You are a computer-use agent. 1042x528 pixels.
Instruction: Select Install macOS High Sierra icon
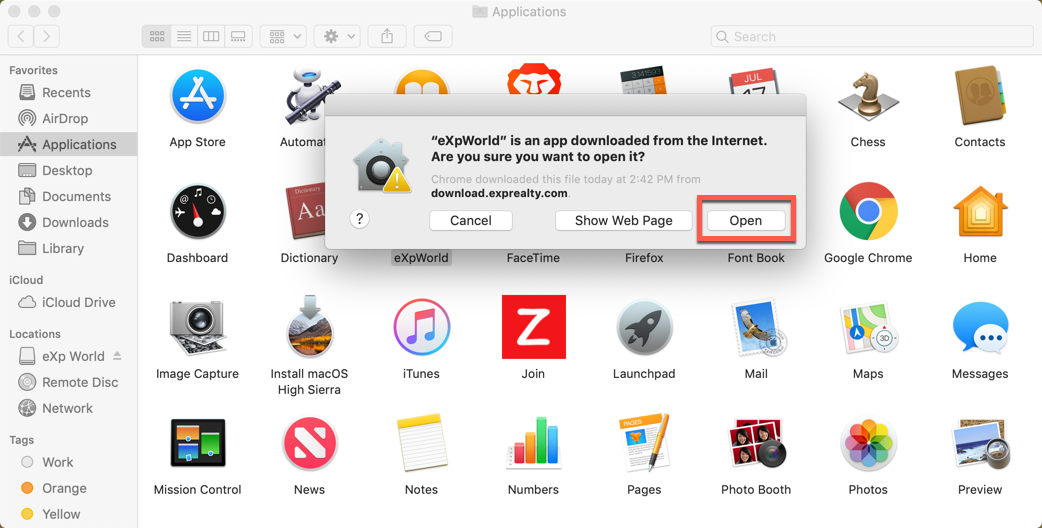309,328
